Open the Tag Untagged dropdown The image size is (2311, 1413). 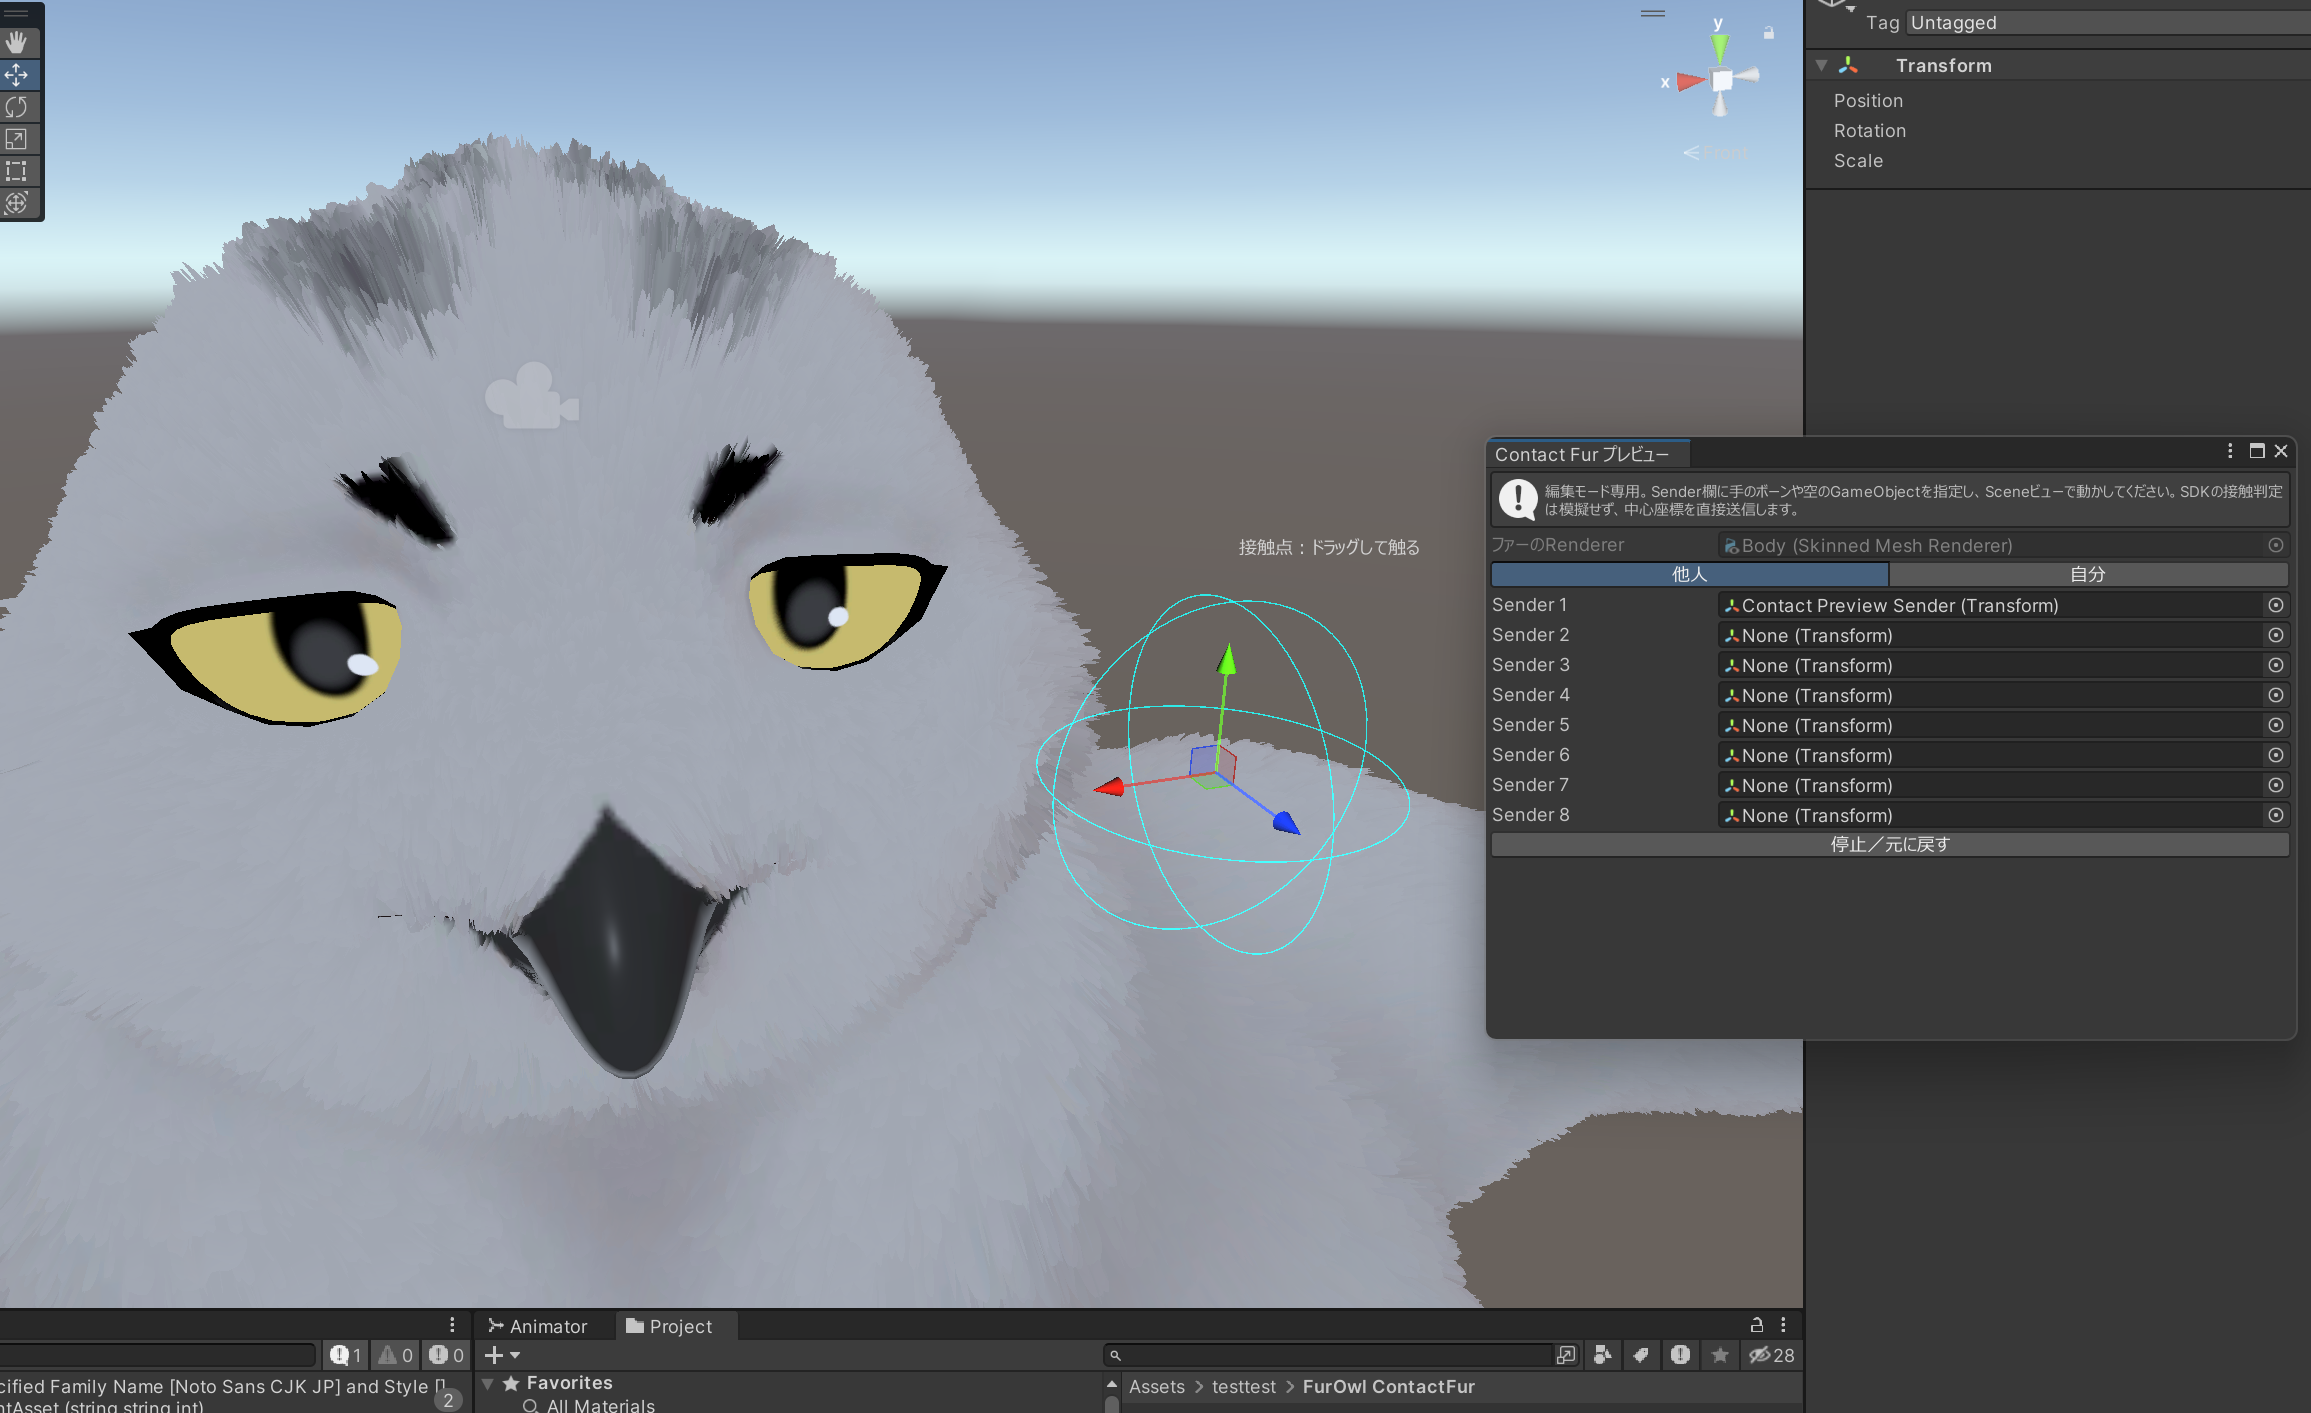coord(2108,22)
